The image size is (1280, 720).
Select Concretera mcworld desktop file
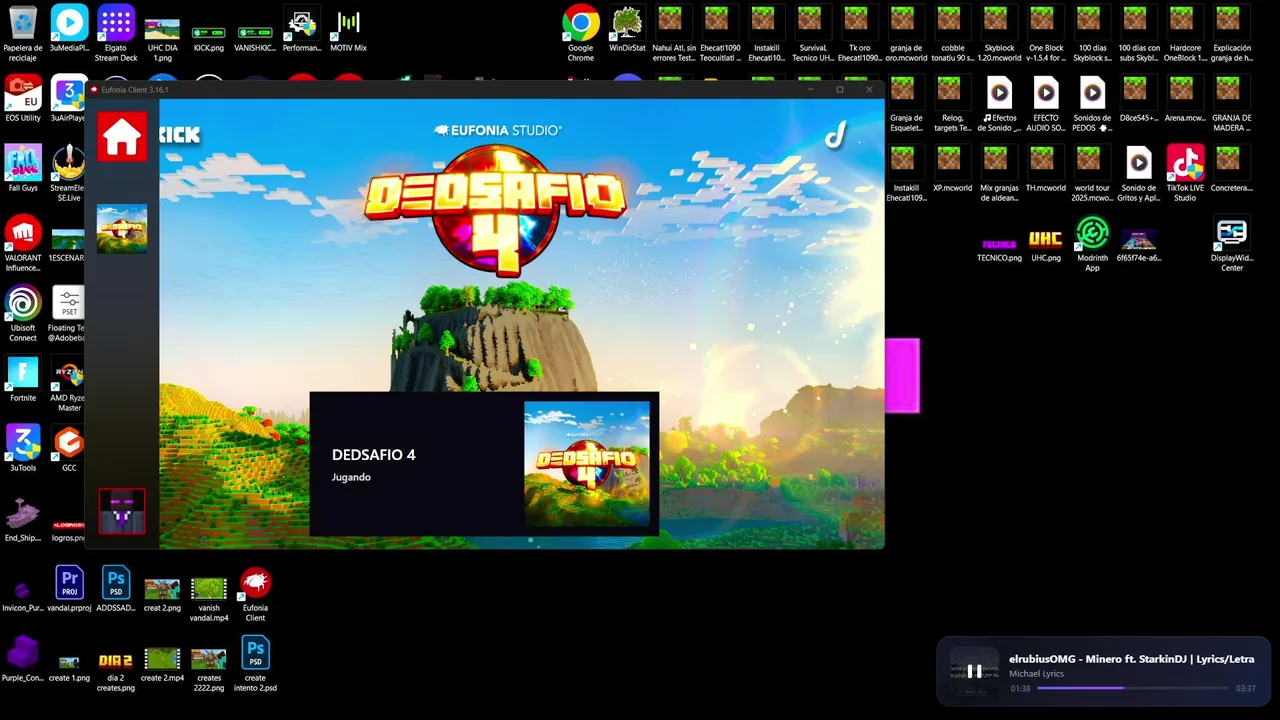coord(1232,169)
